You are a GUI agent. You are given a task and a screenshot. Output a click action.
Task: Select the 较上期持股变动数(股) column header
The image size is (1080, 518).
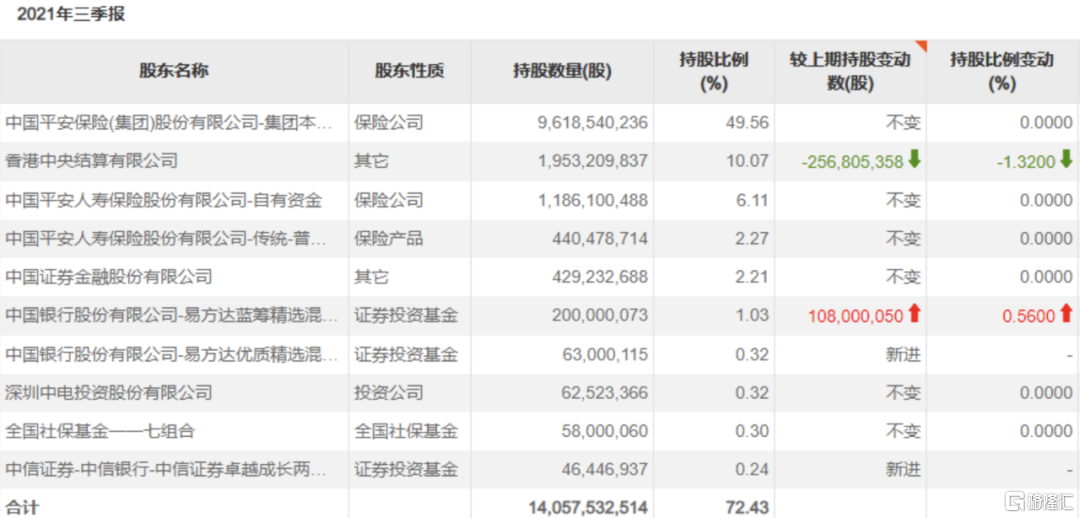(850, 72)
